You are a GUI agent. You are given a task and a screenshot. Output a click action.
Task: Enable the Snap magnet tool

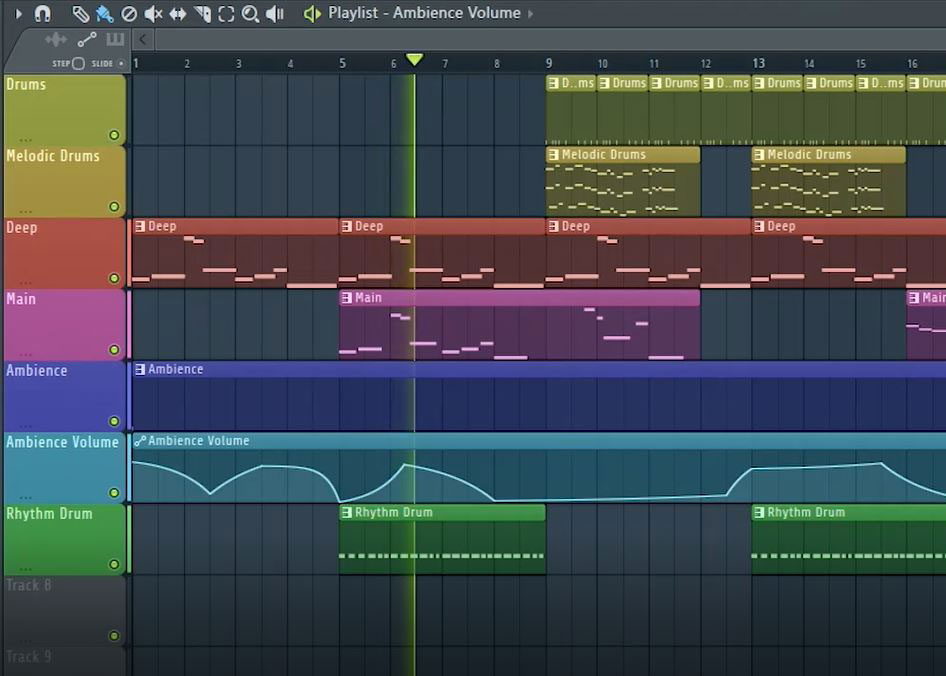point(41,14)
